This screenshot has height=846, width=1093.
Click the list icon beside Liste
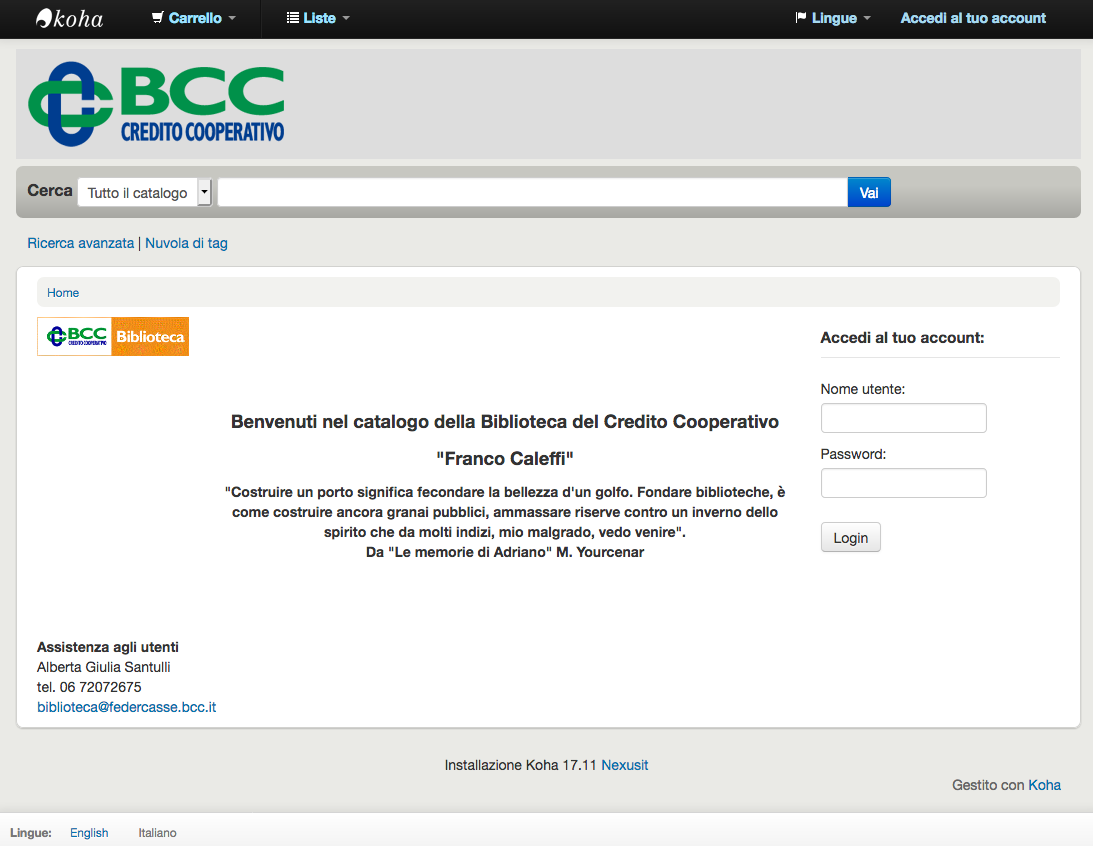[x=293, y=18]
